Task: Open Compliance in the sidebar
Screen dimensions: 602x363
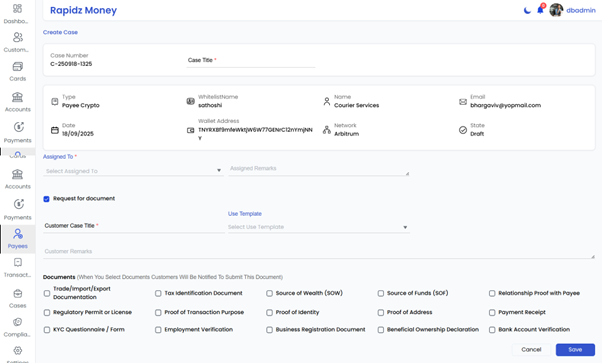Action: (17, 327)
